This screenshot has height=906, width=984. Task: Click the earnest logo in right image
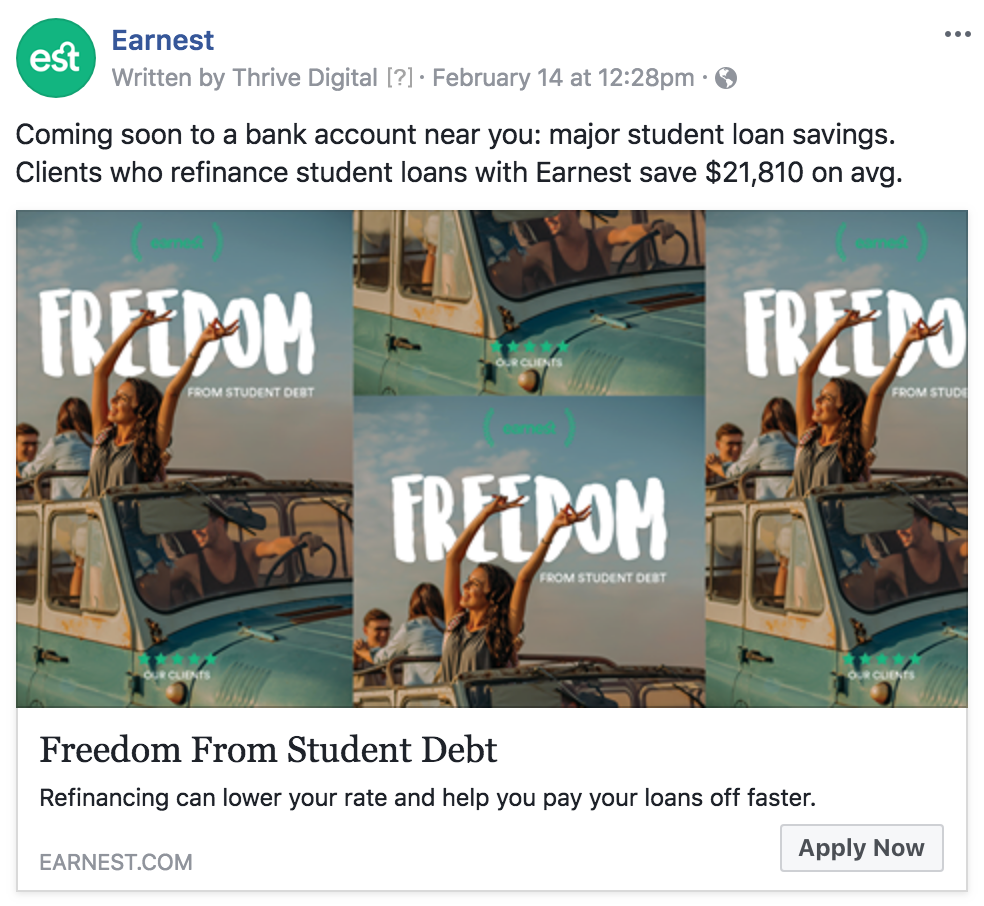tap(880, 242)
